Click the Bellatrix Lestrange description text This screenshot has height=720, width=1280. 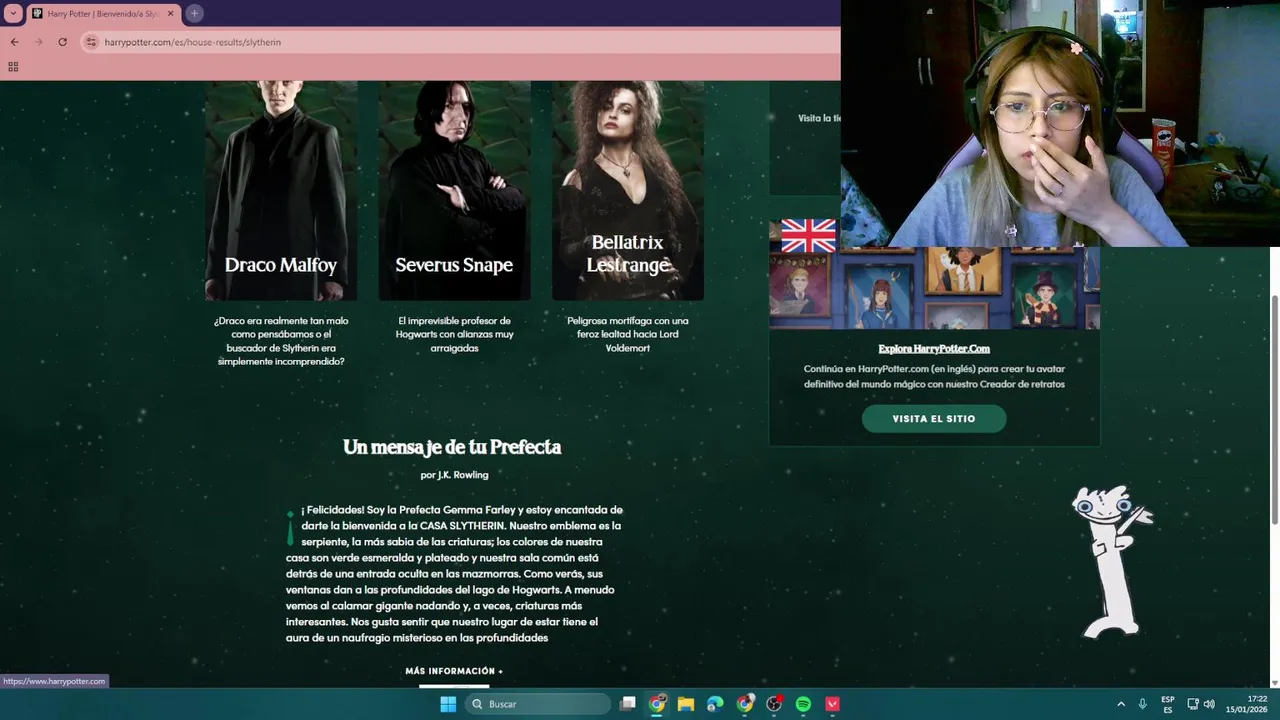tap(628, 334)
